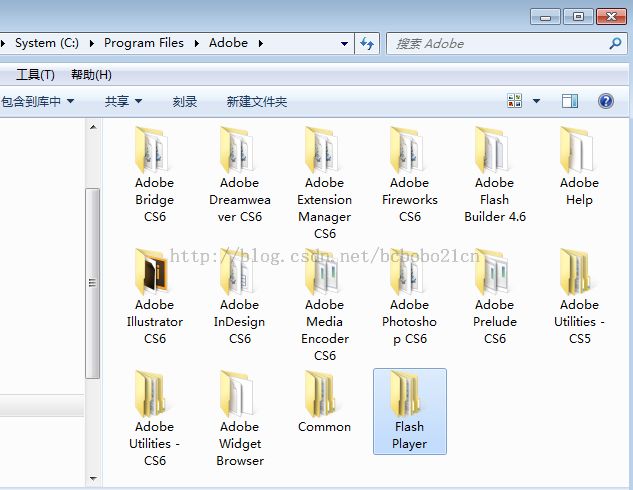Expand the arrow after Program Files in breadcrumb
633x490 pixels.
[x=197, y=43]
